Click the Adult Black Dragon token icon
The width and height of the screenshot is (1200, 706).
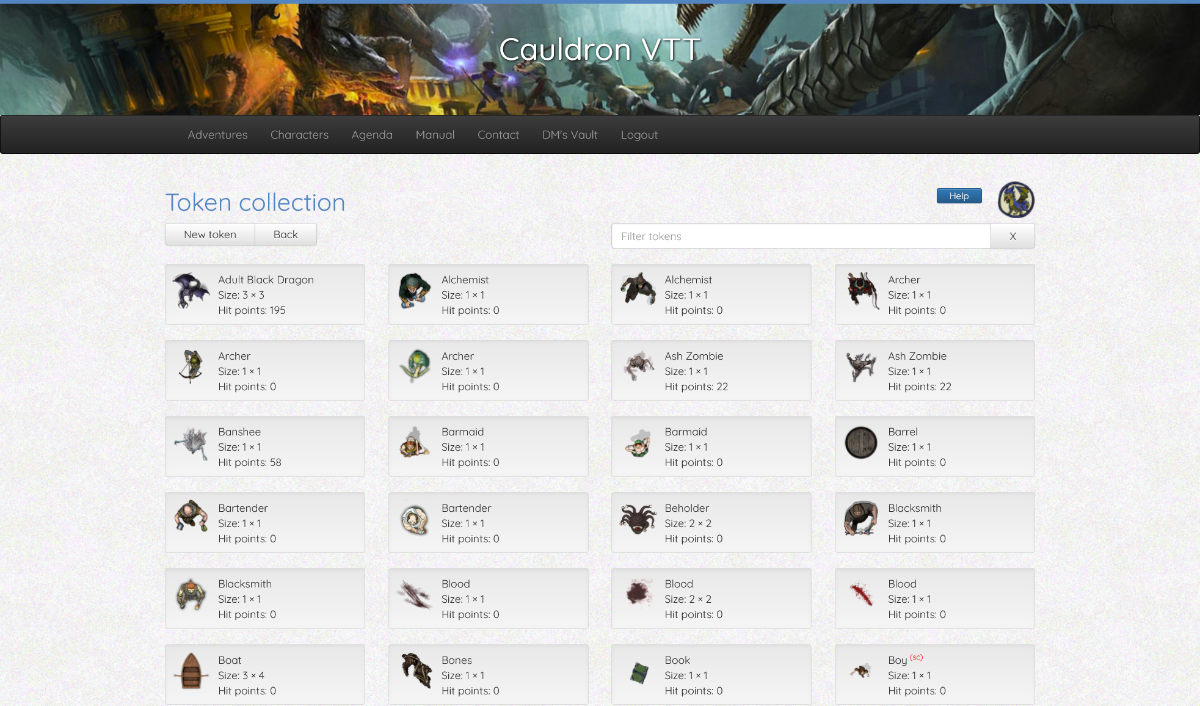click(x=190, y=292)
